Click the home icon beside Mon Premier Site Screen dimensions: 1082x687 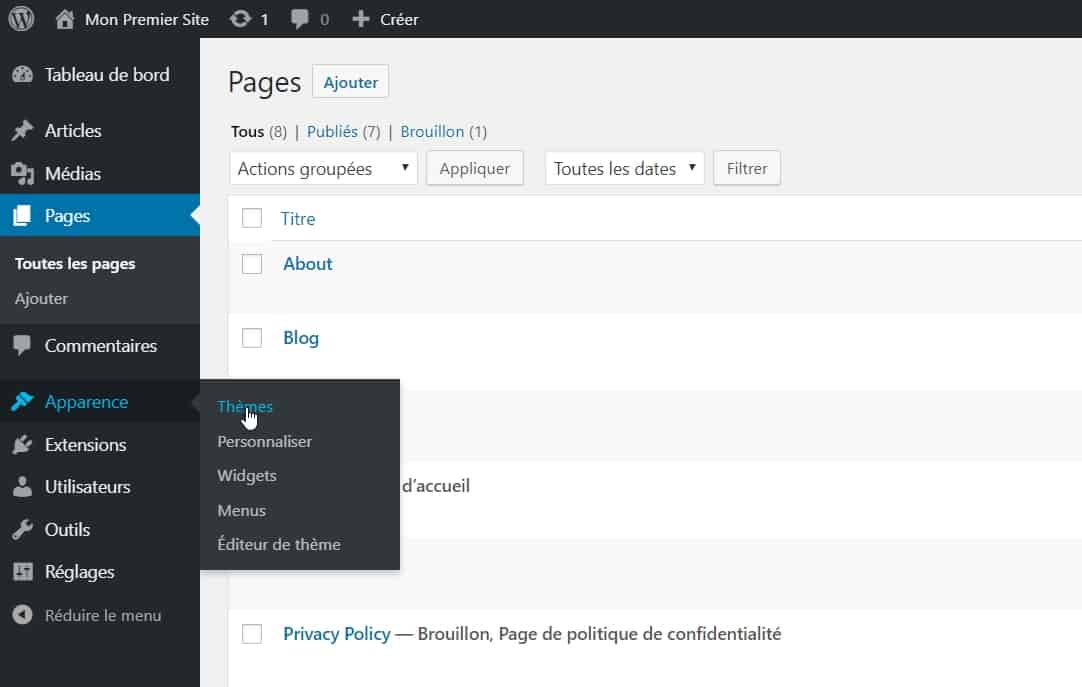[x=65, y=19]
